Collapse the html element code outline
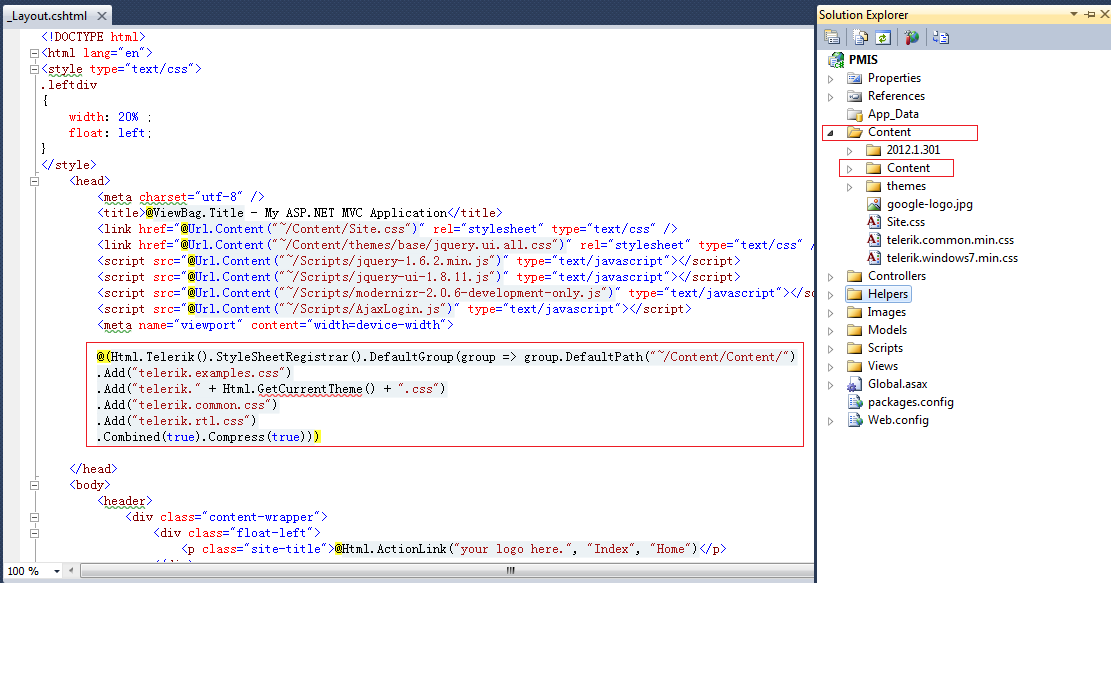The width and height of the screenshot is (1111, 683). tap(34, 53)
